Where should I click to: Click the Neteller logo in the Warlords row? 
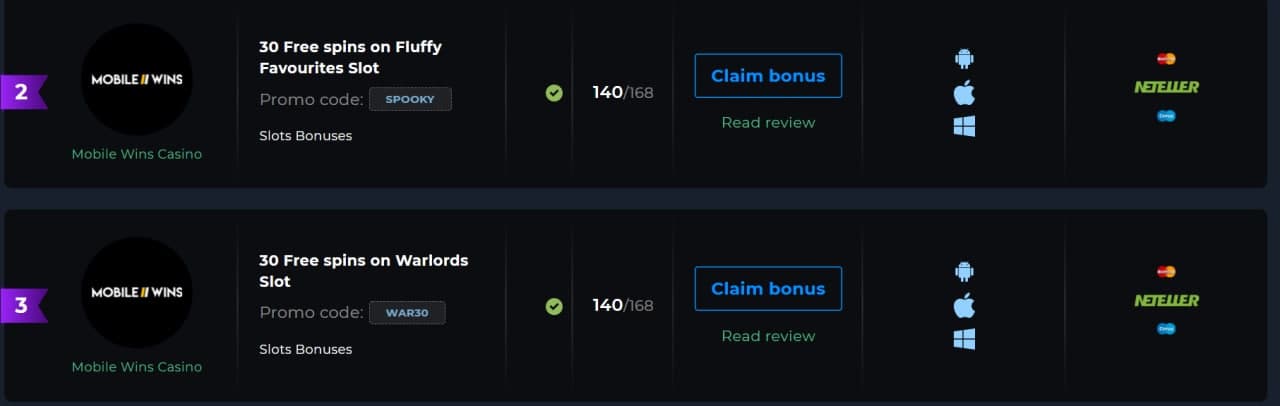pos(1166,300)
